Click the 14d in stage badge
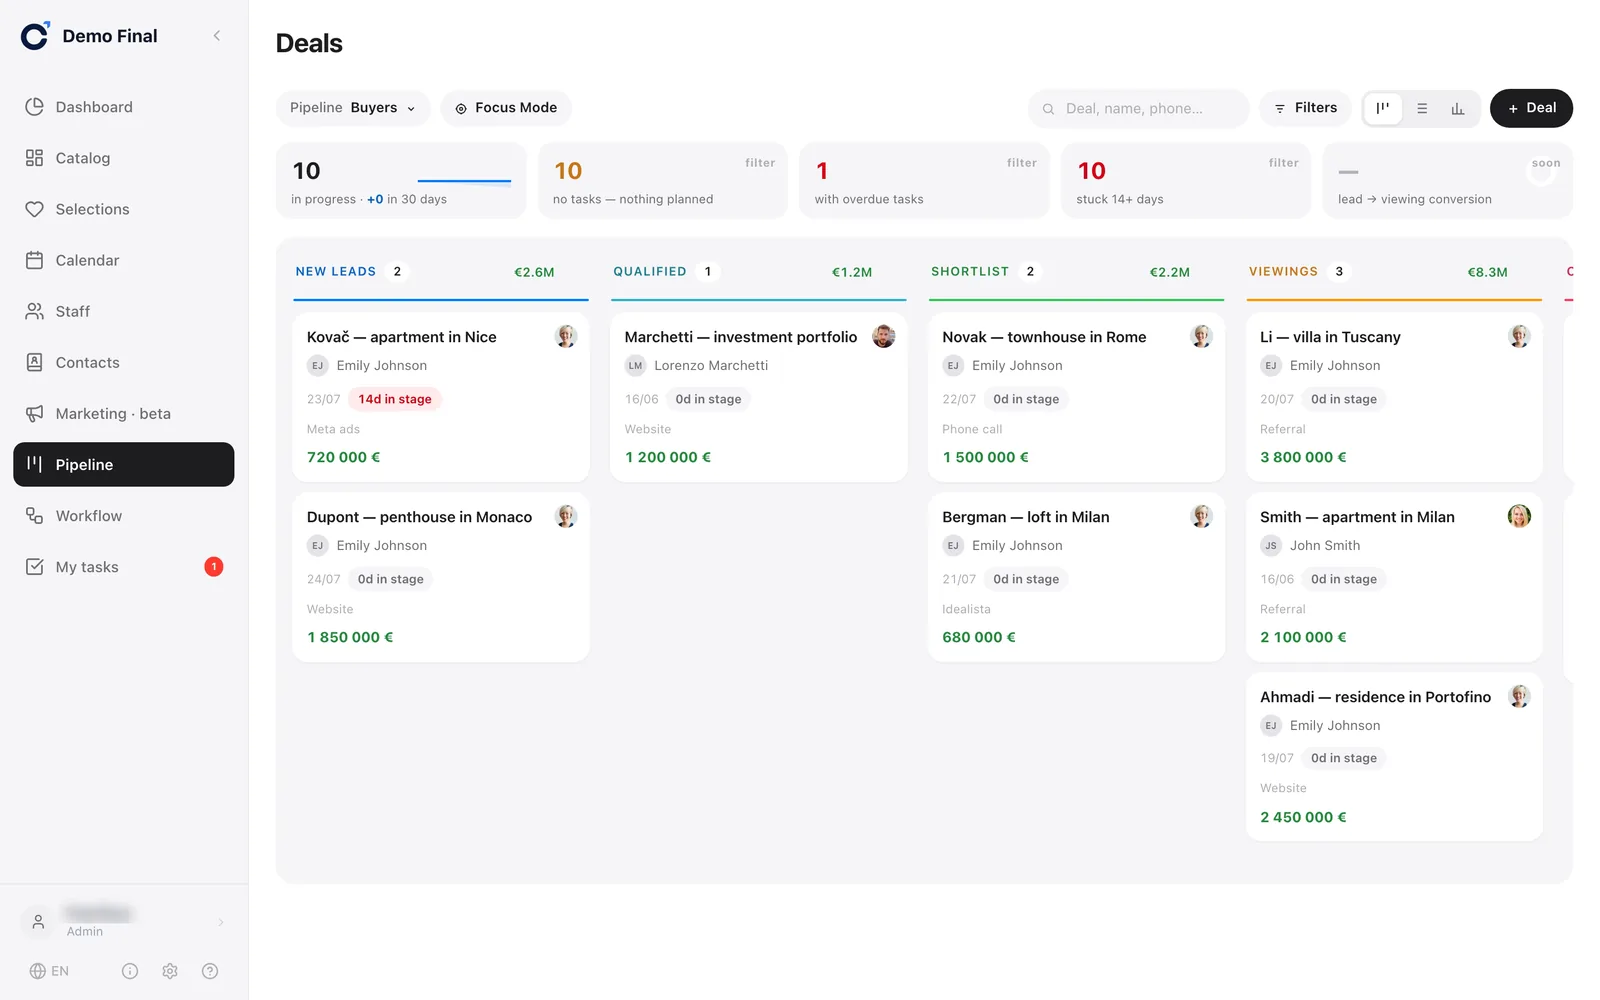Viewport: 1600px width, 1000px height. click(x=395, y=399)
